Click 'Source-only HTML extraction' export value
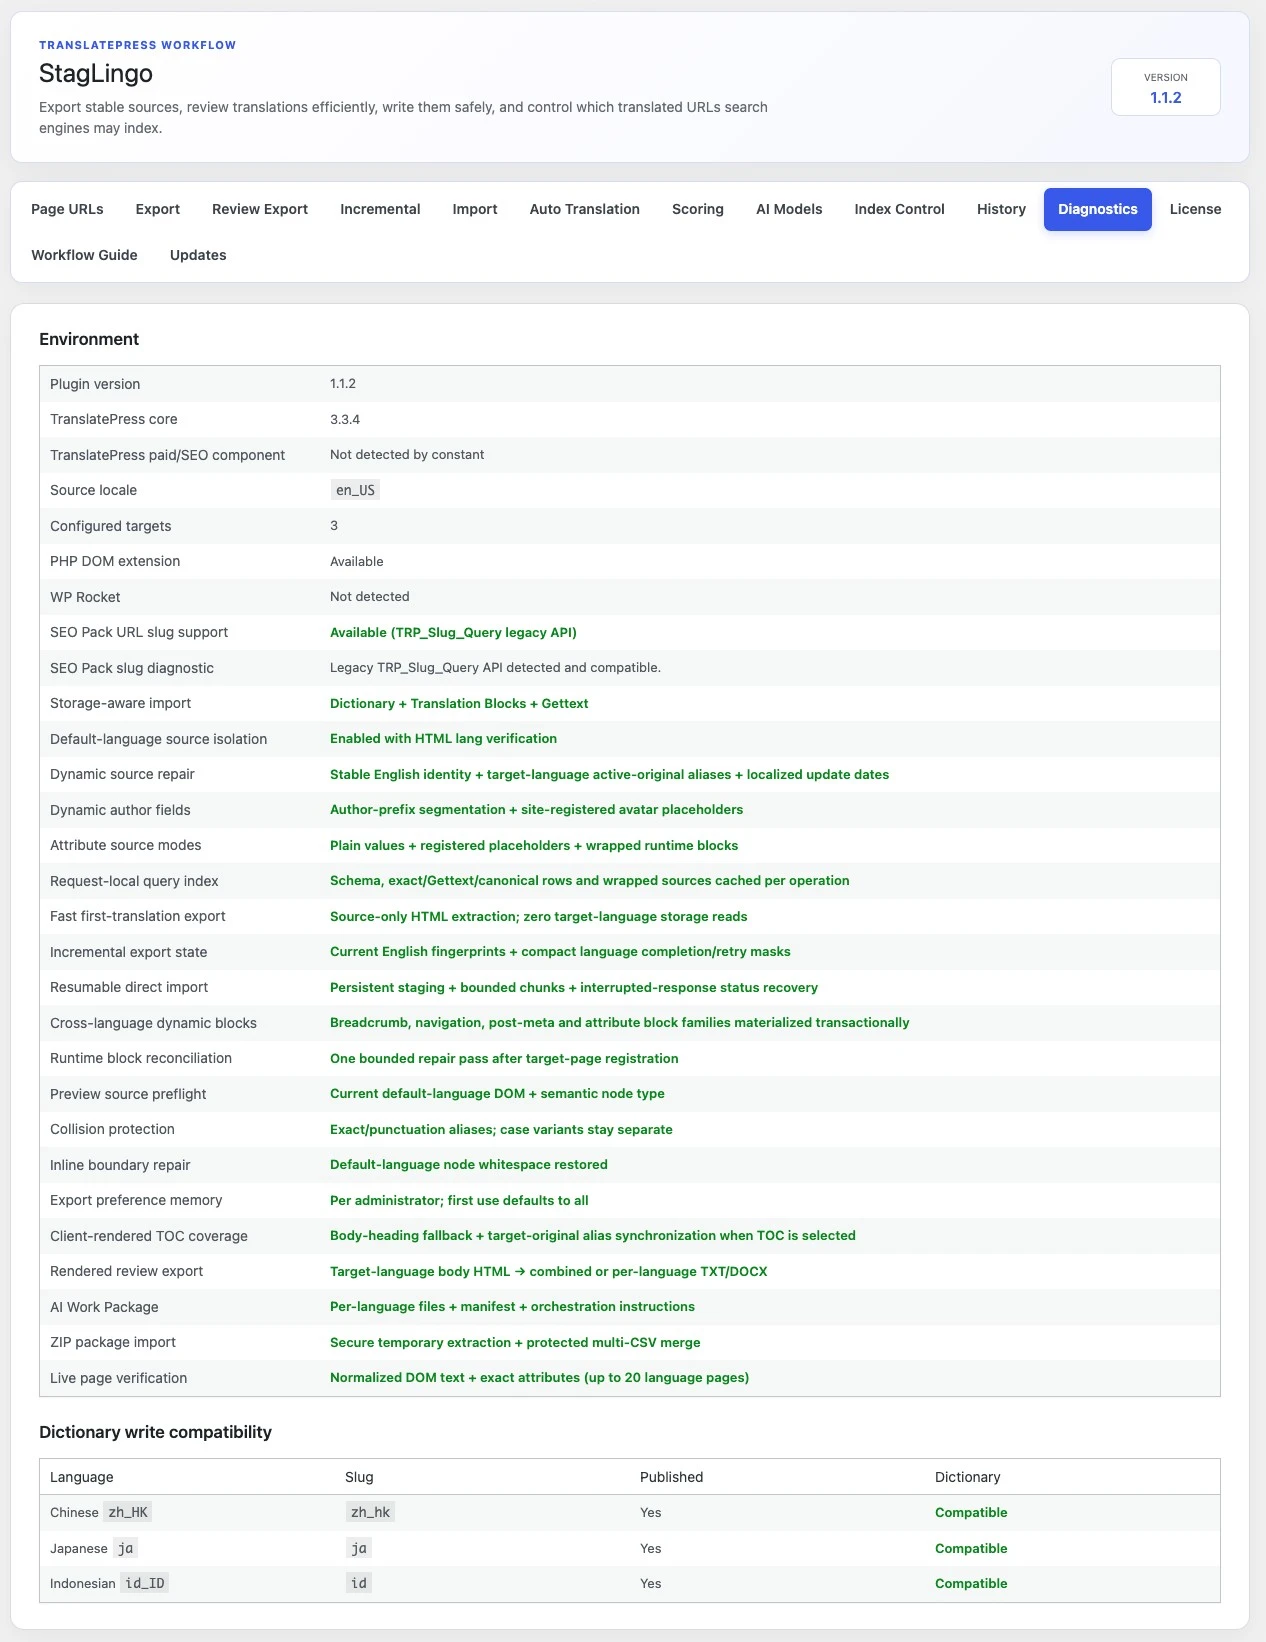The image size is (1266, 1642). click(x=538, y=916)
